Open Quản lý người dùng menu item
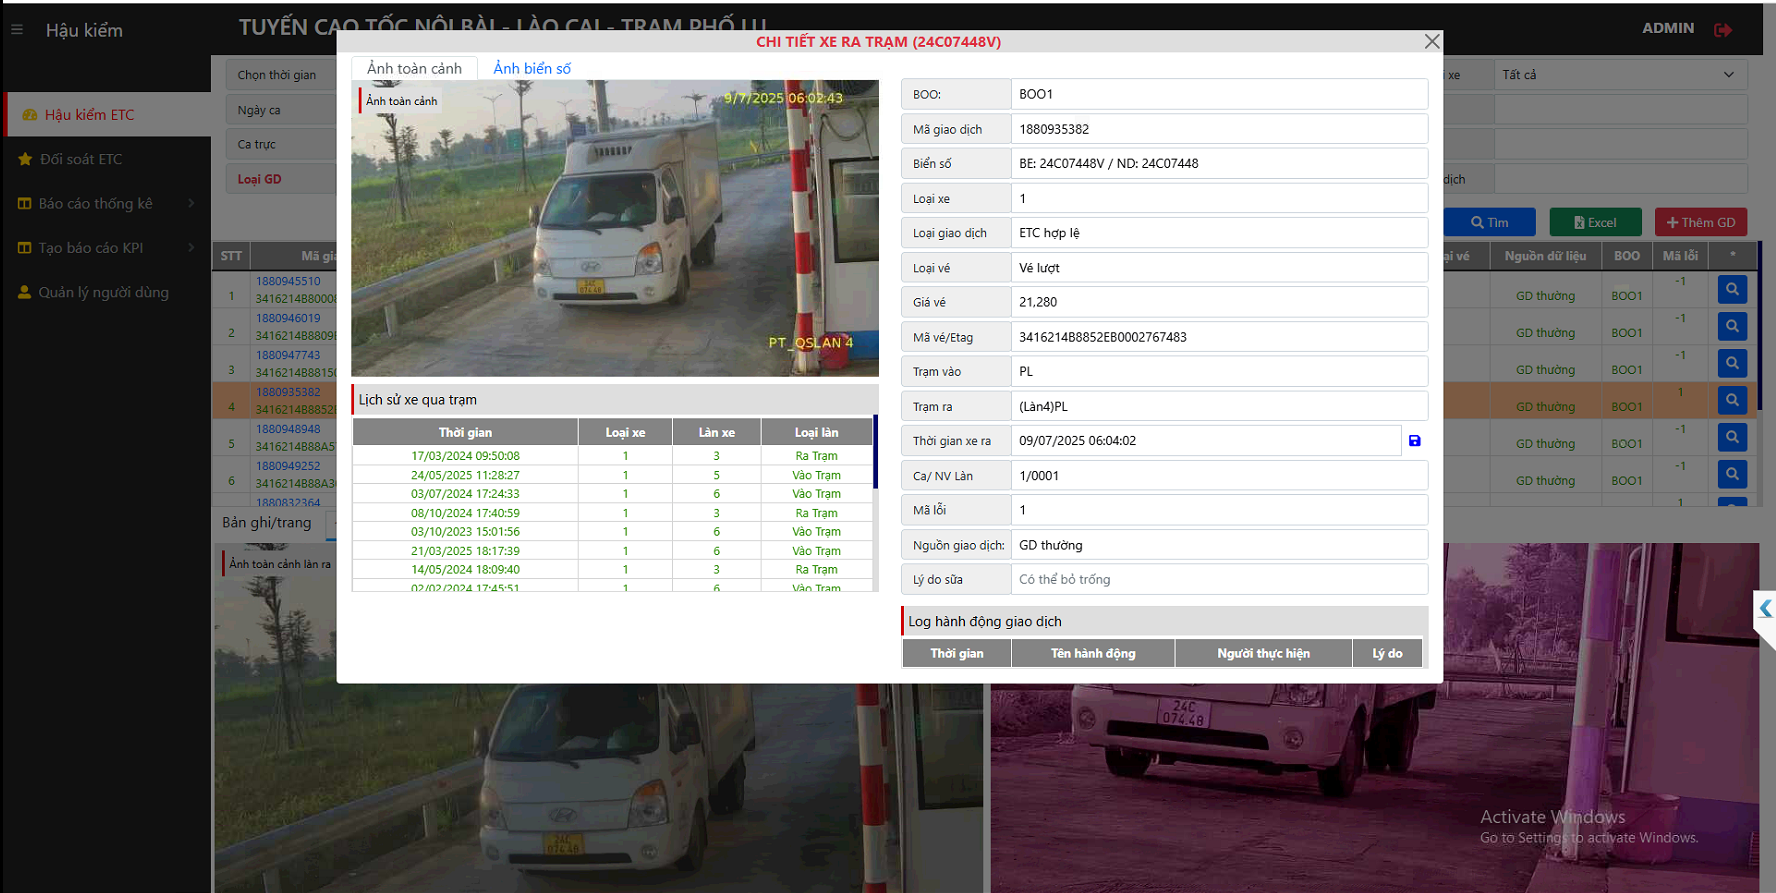Viewport: 1776px width, 893px height. (x=105, y=292)
